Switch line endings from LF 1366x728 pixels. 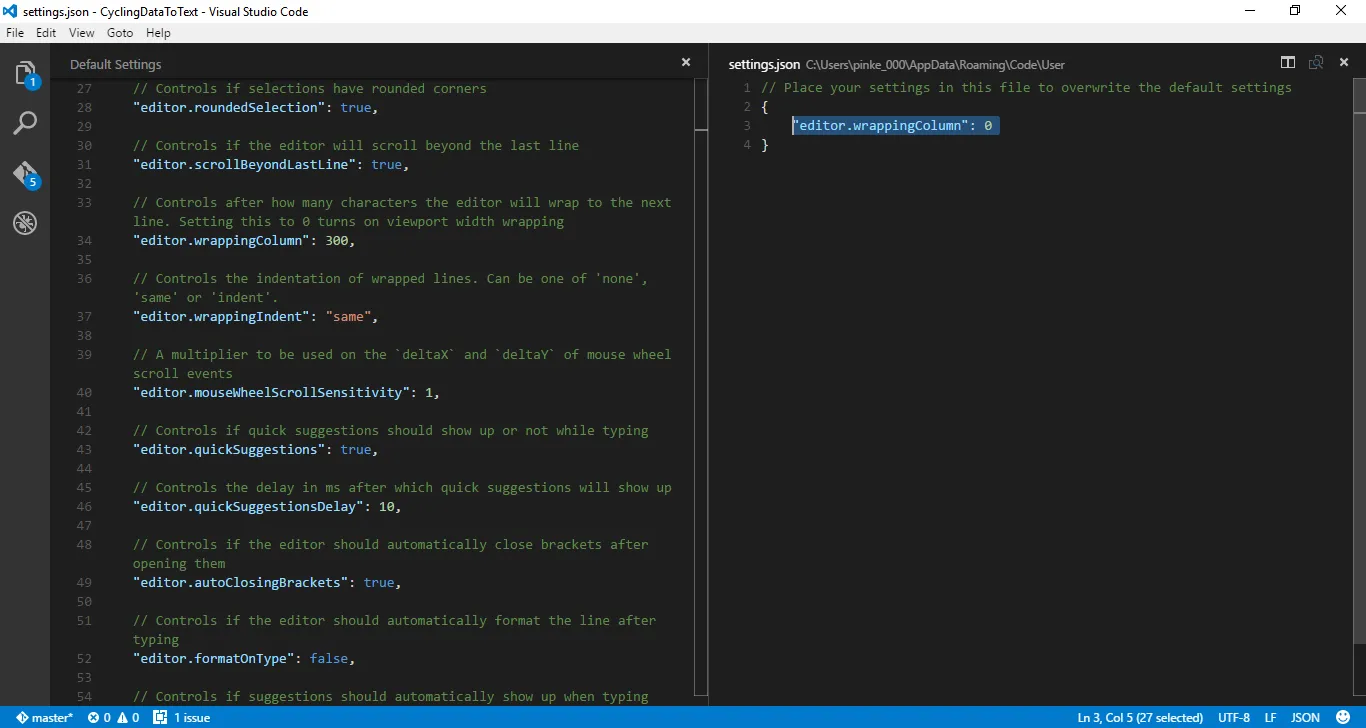point(1270,717)
